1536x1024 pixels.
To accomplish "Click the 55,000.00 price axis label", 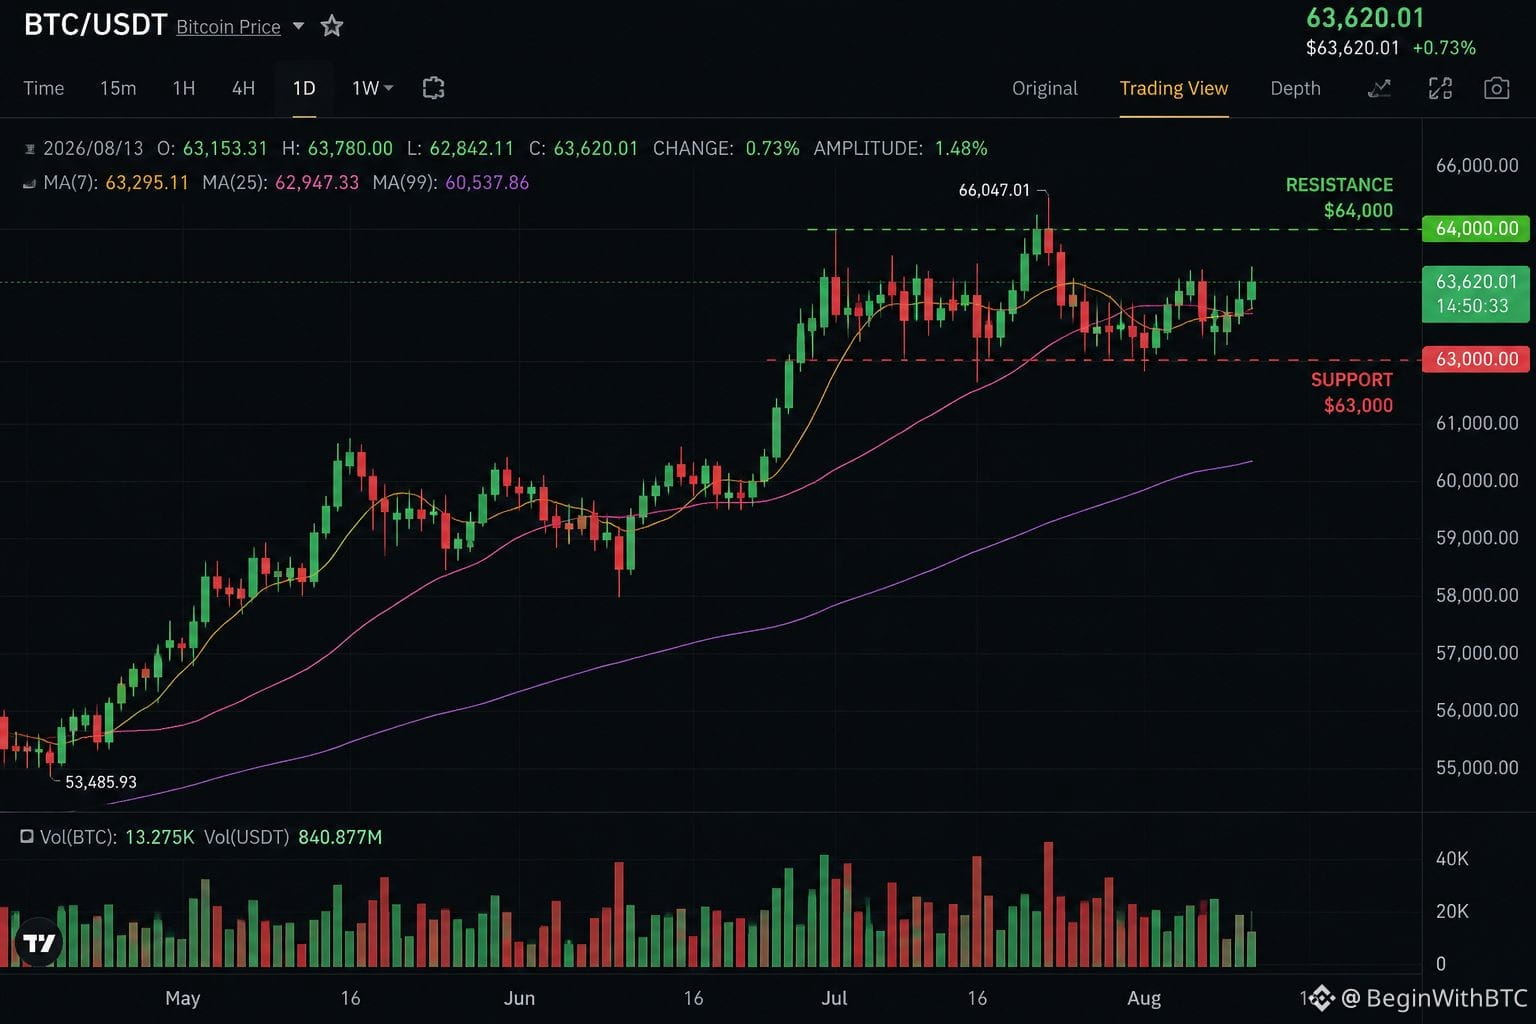I will [x=1477, y=768].
